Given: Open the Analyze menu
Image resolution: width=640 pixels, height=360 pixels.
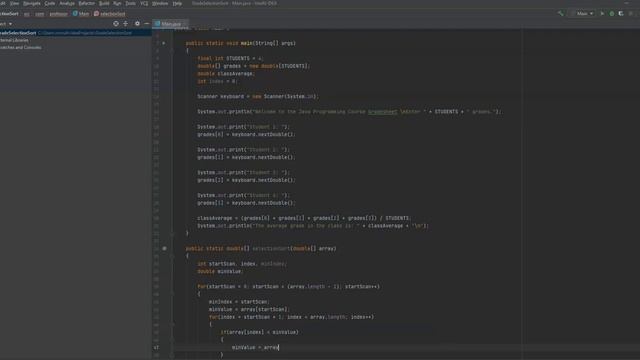Looking at the screenshot, I should pos(67,3).
